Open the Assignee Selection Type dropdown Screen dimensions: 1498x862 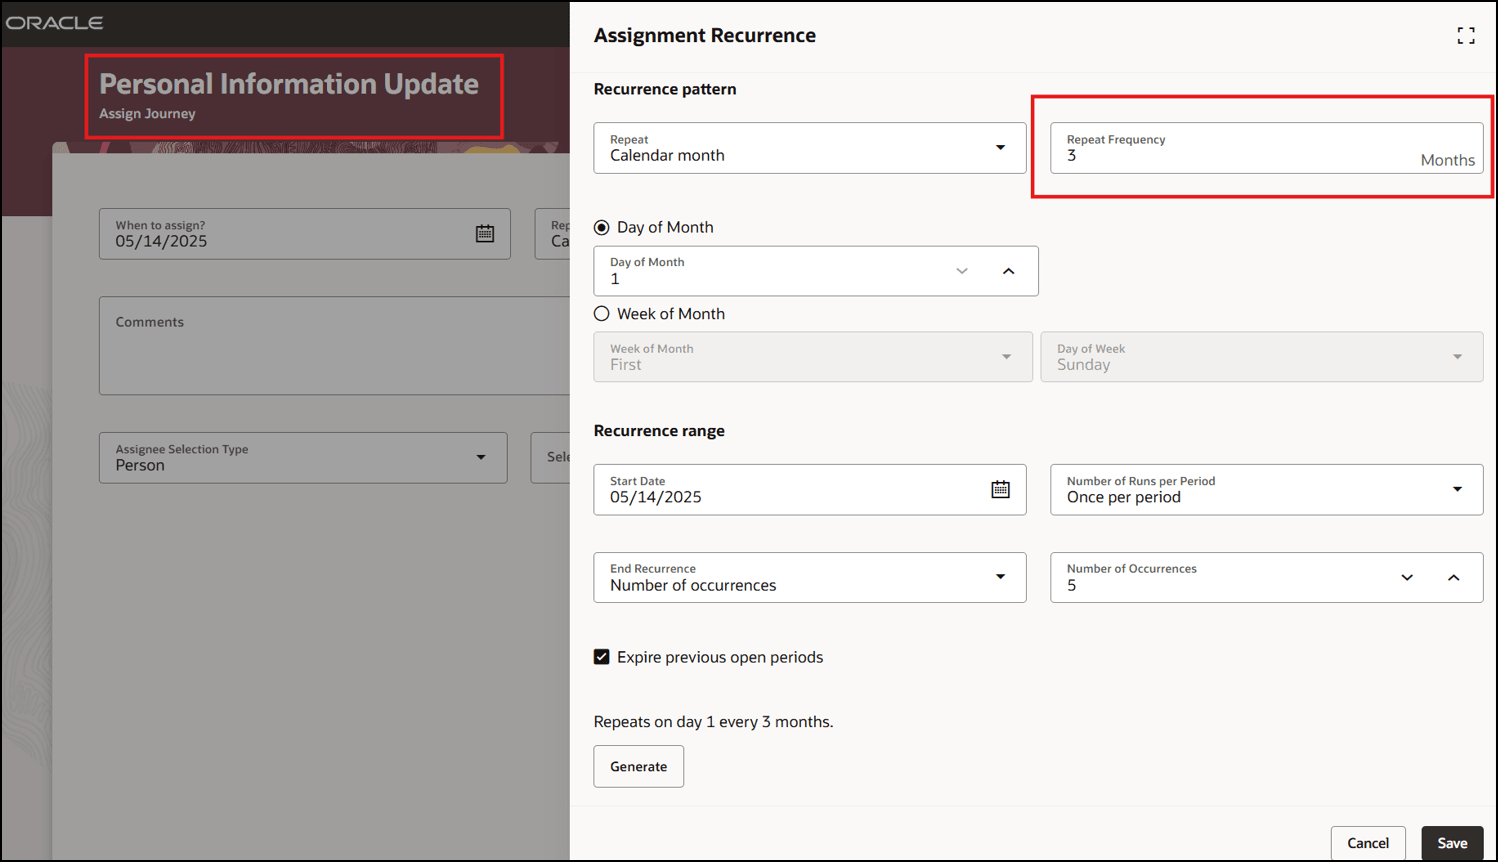[303, 458]
